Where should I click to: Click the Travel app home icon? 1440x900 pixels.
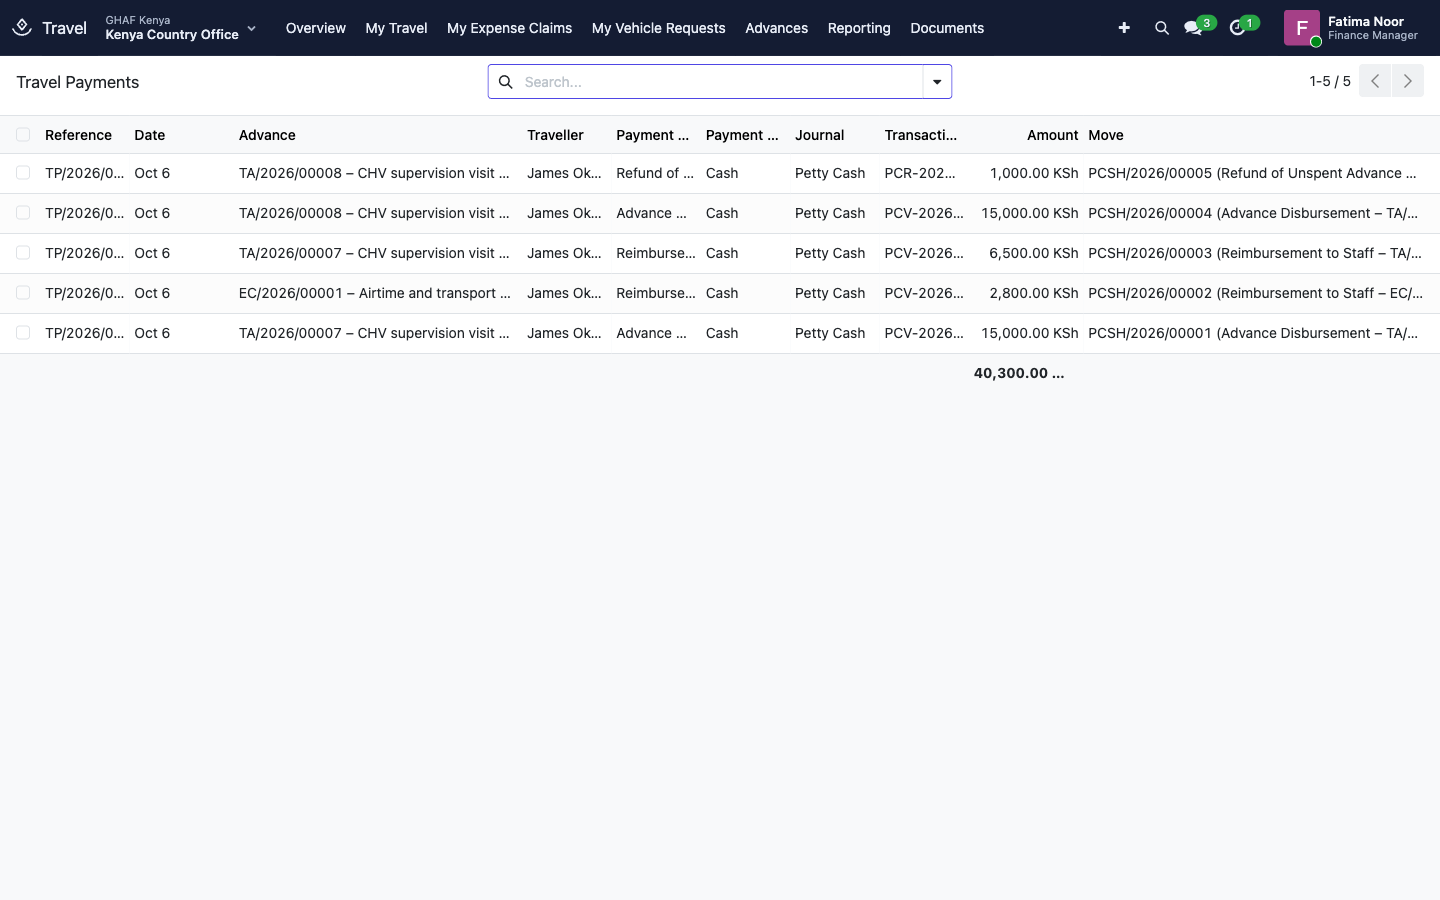click(x=22, y=28)
